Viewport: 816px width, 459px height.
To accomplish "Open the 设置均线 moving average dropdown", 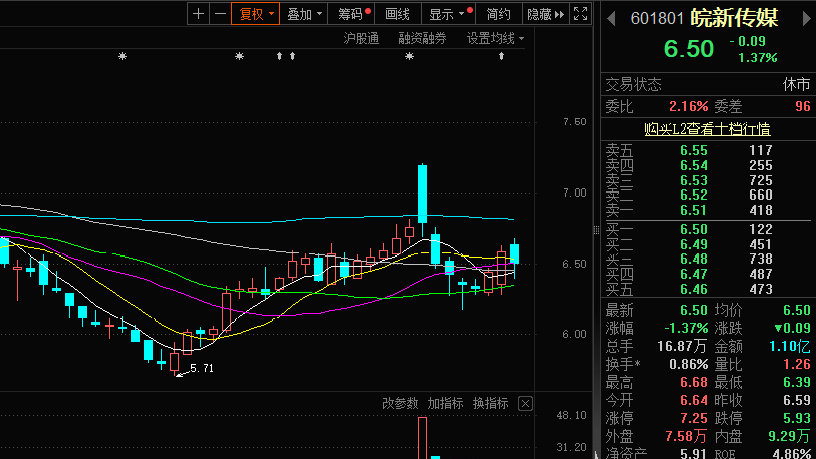I will (x=495, y=38).
